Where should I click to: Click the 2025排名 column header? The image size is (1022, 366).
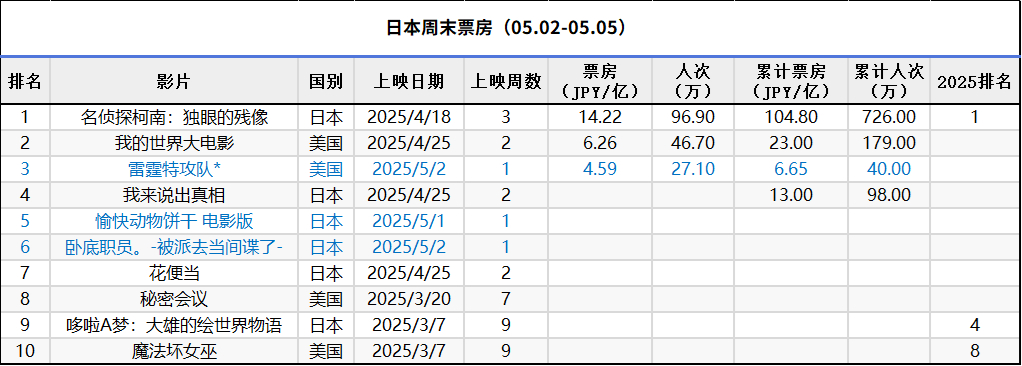pyautogui.click(x=974, y=81)
